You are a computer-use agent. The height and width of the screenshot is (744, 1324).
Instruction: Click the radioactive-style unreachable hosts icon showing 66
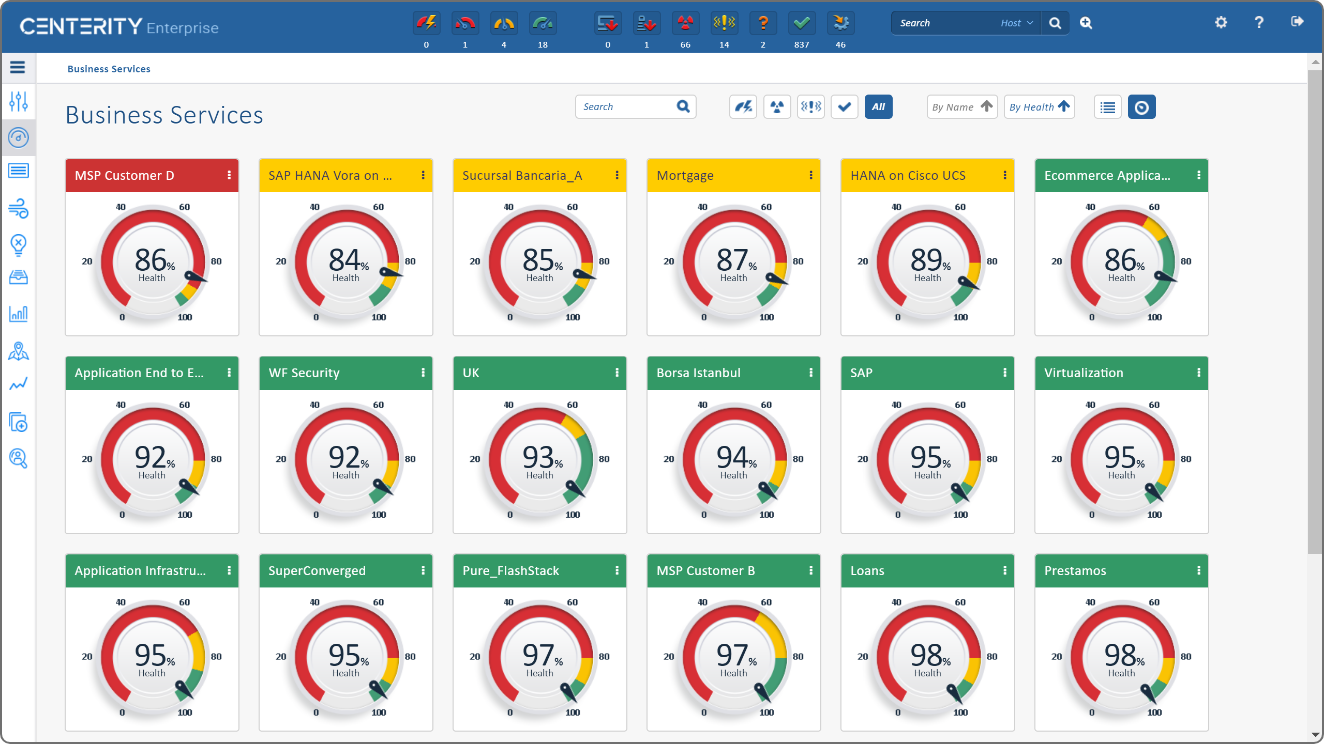(x=685, y=22)
